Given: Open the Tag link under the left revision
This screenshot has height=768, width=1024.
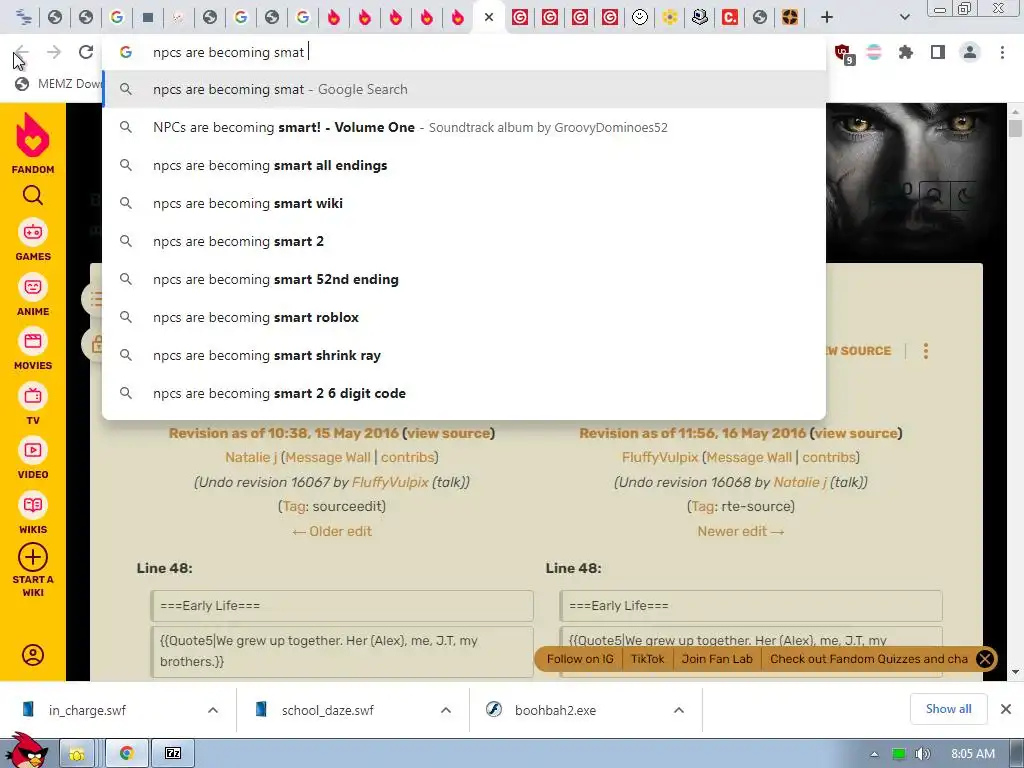Looking at the screenshot, I should [292, 506].
